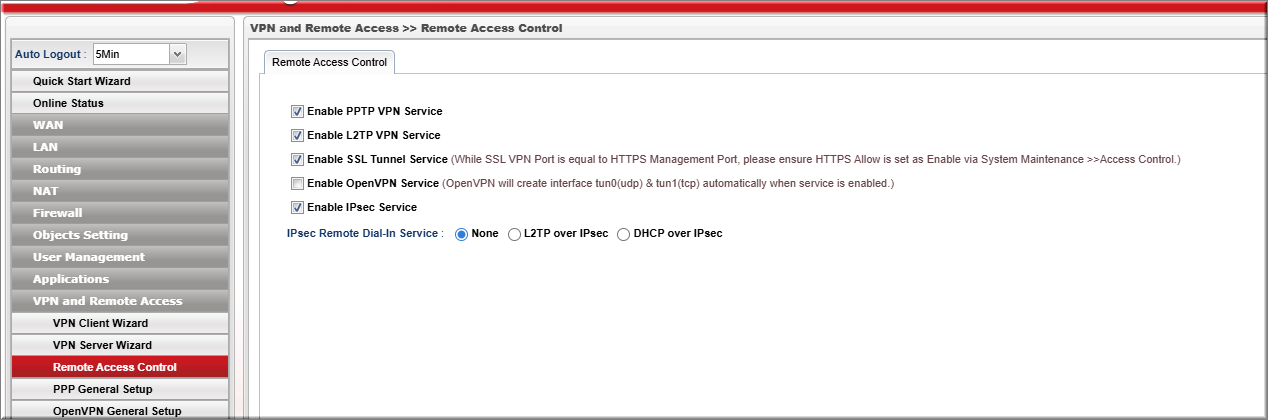Open the OpenVPN General Setup page

click(x=117, y=411)
